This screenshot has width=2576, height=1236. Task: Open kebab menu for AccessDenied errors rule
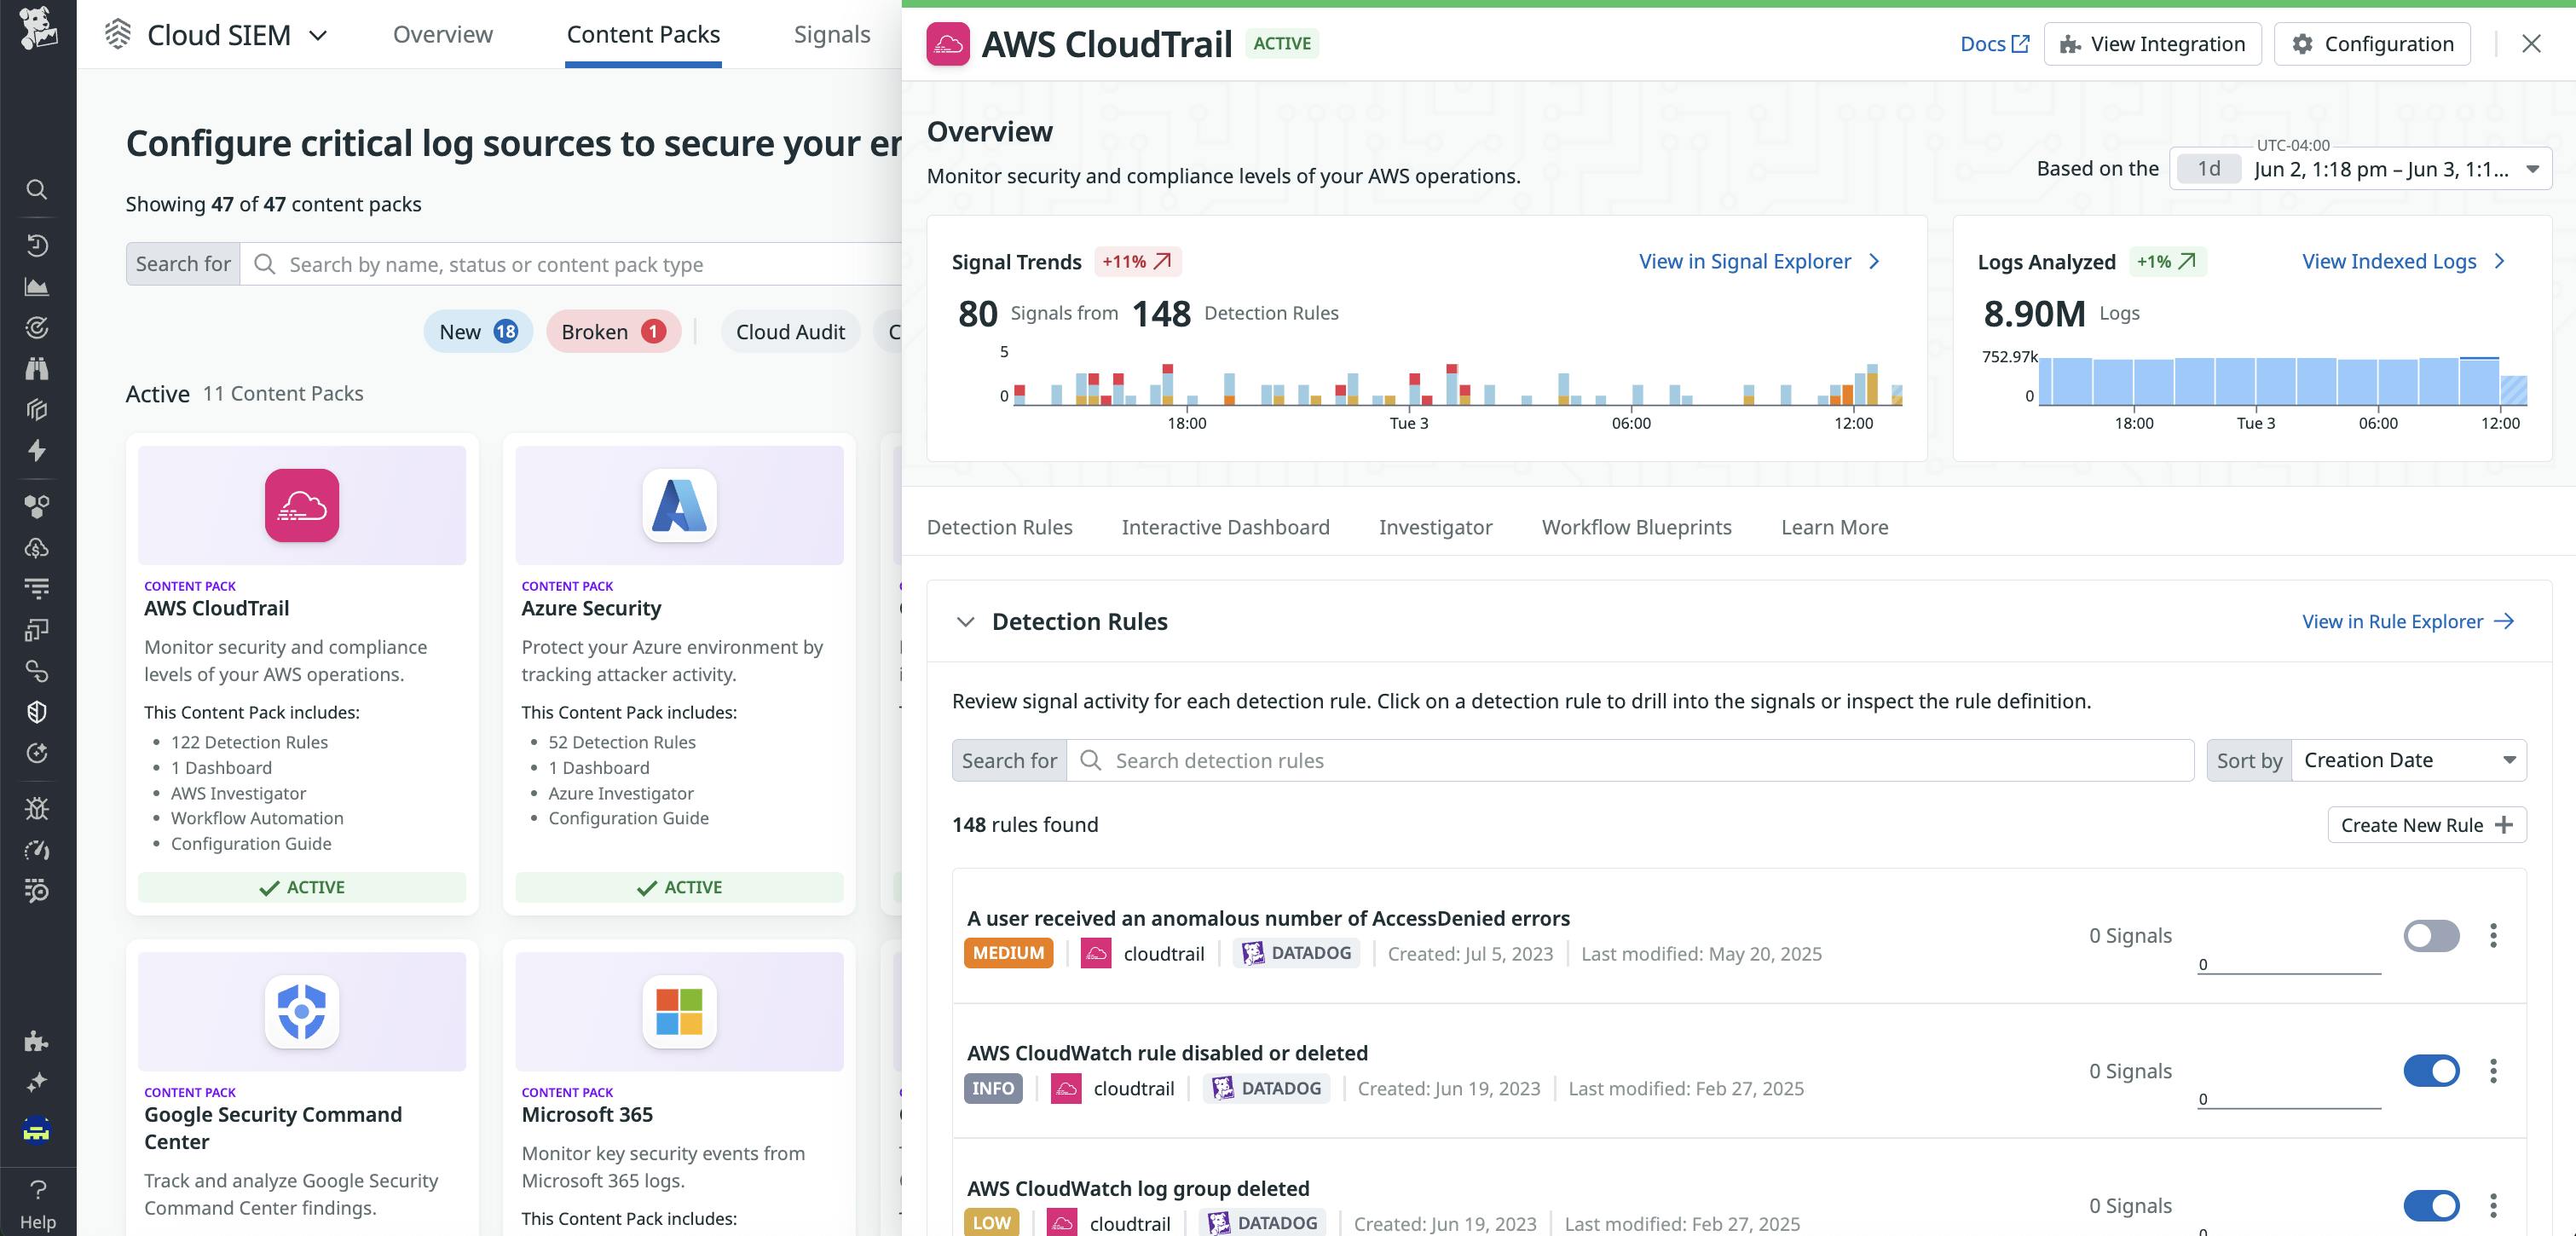pos(2493,935)
